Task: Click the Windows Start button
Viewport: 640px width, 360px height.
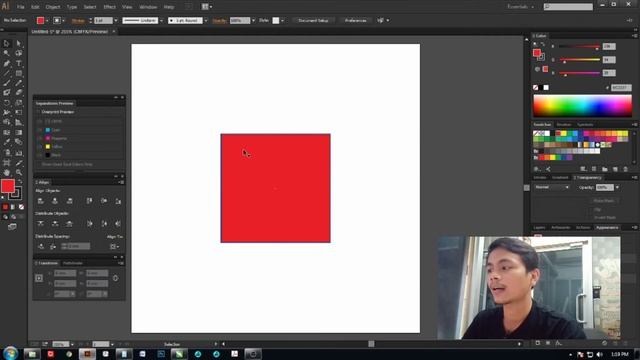Action: point(11,353)
